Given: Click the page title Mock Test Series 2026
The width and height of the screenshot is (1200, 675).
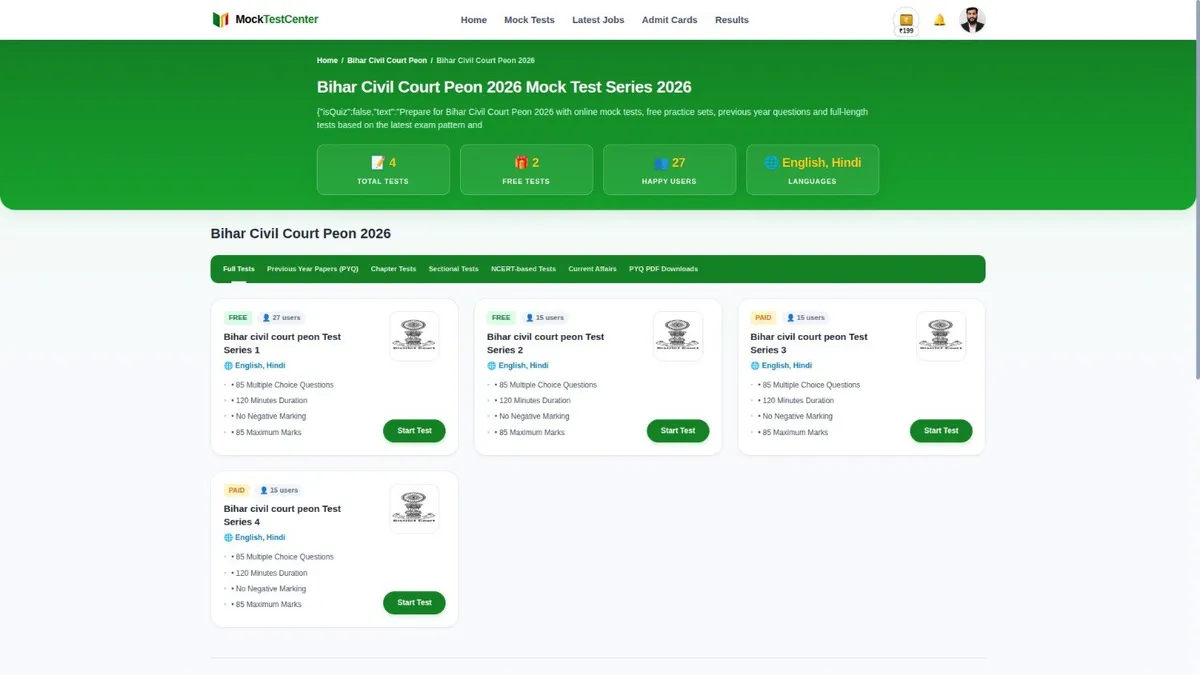Looking at the screenshot, I should [504, 87].
